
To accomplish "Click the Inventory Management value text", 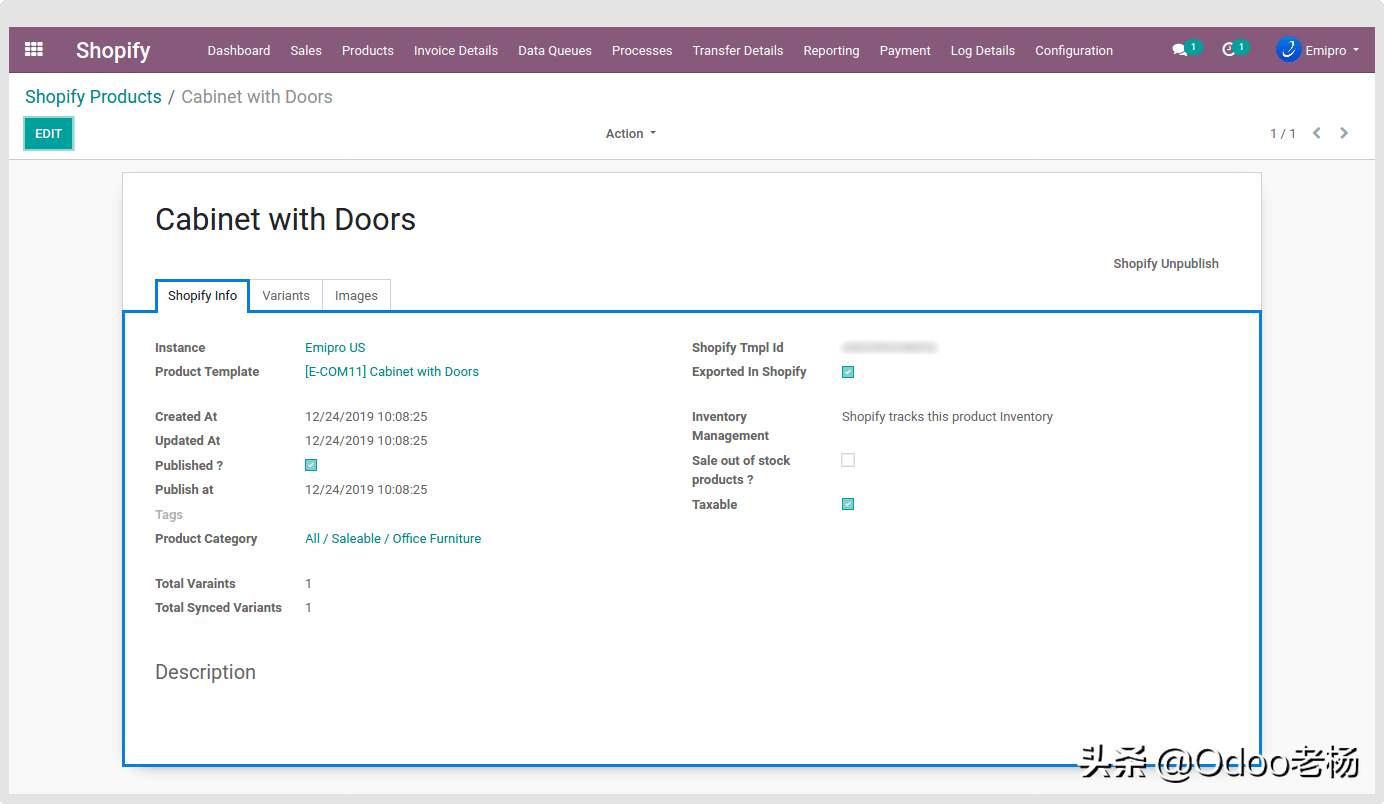I will [x=947, y=417].
